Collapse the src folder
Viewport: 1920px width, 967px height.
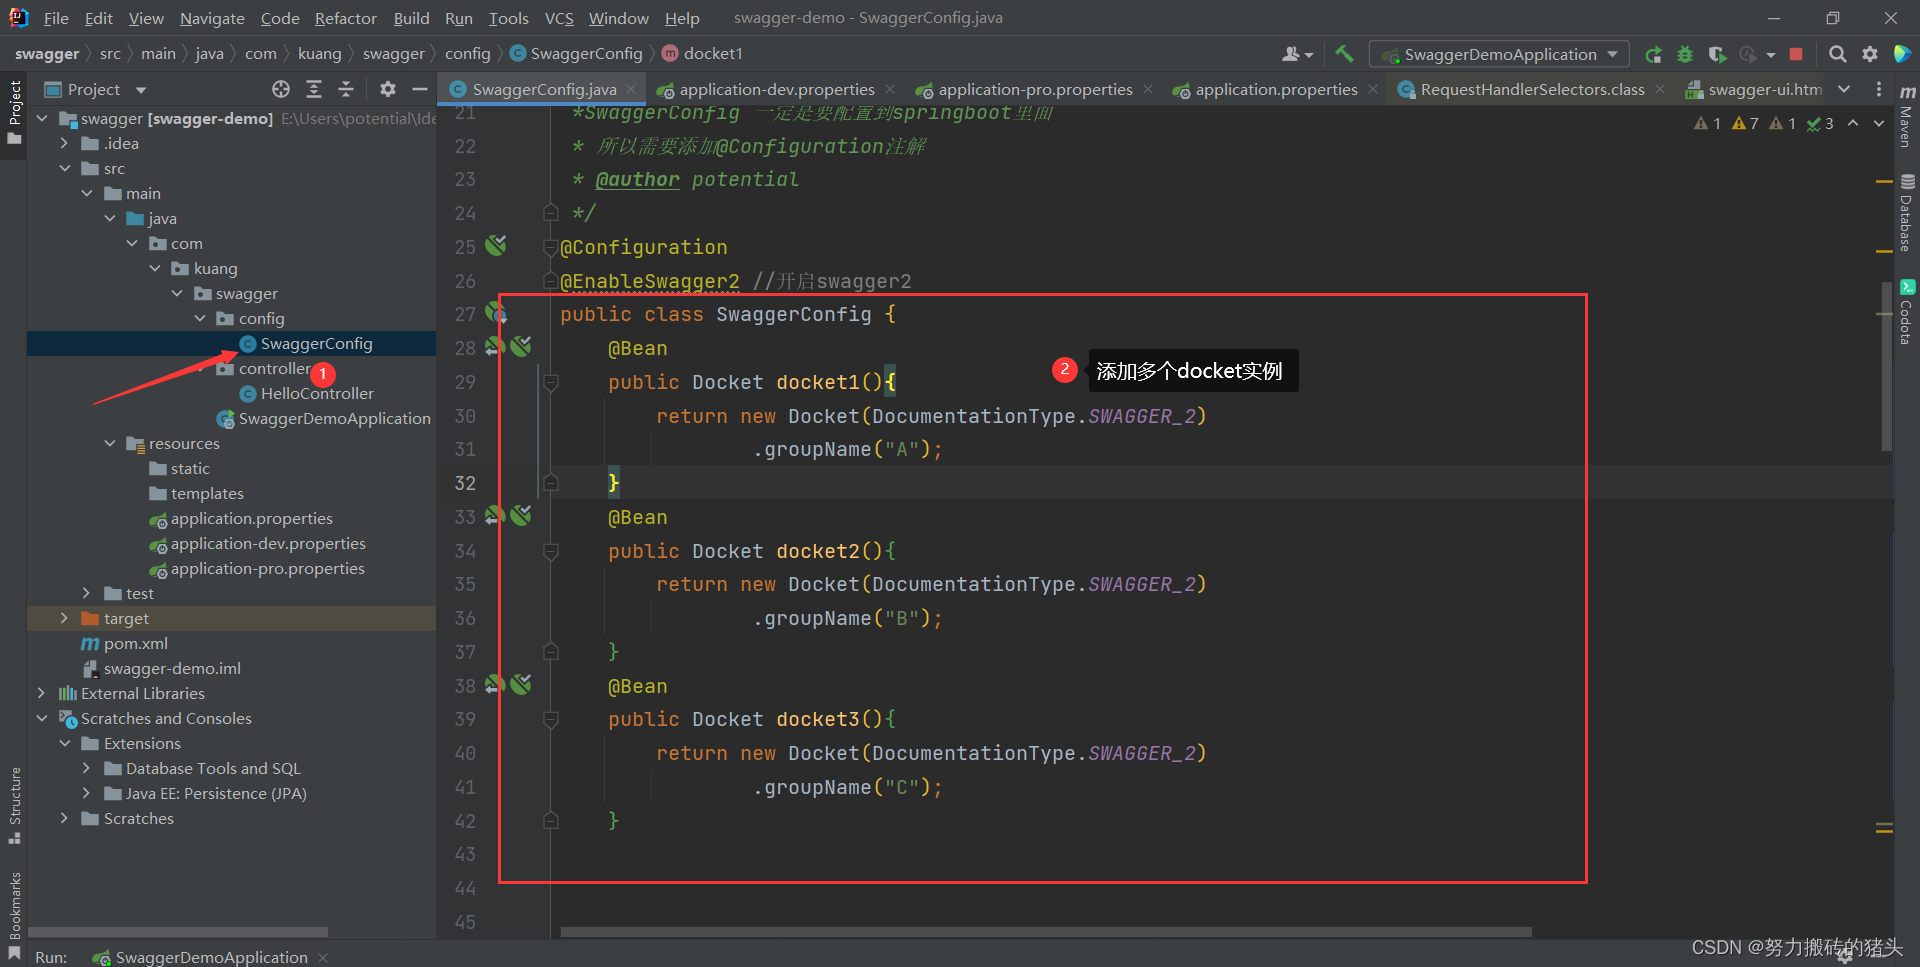click(x=65, y=168)
